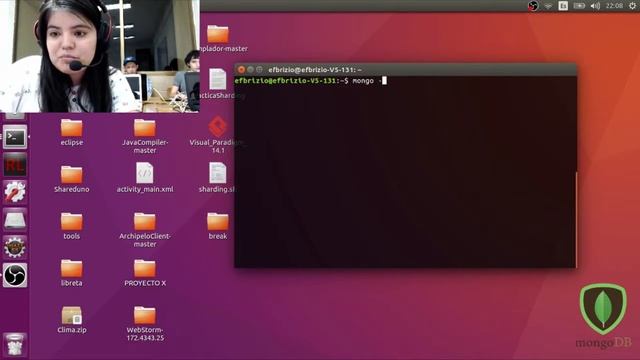Select the activity_main.xml file
Screen dimensions: 640x360
point(145,178)
